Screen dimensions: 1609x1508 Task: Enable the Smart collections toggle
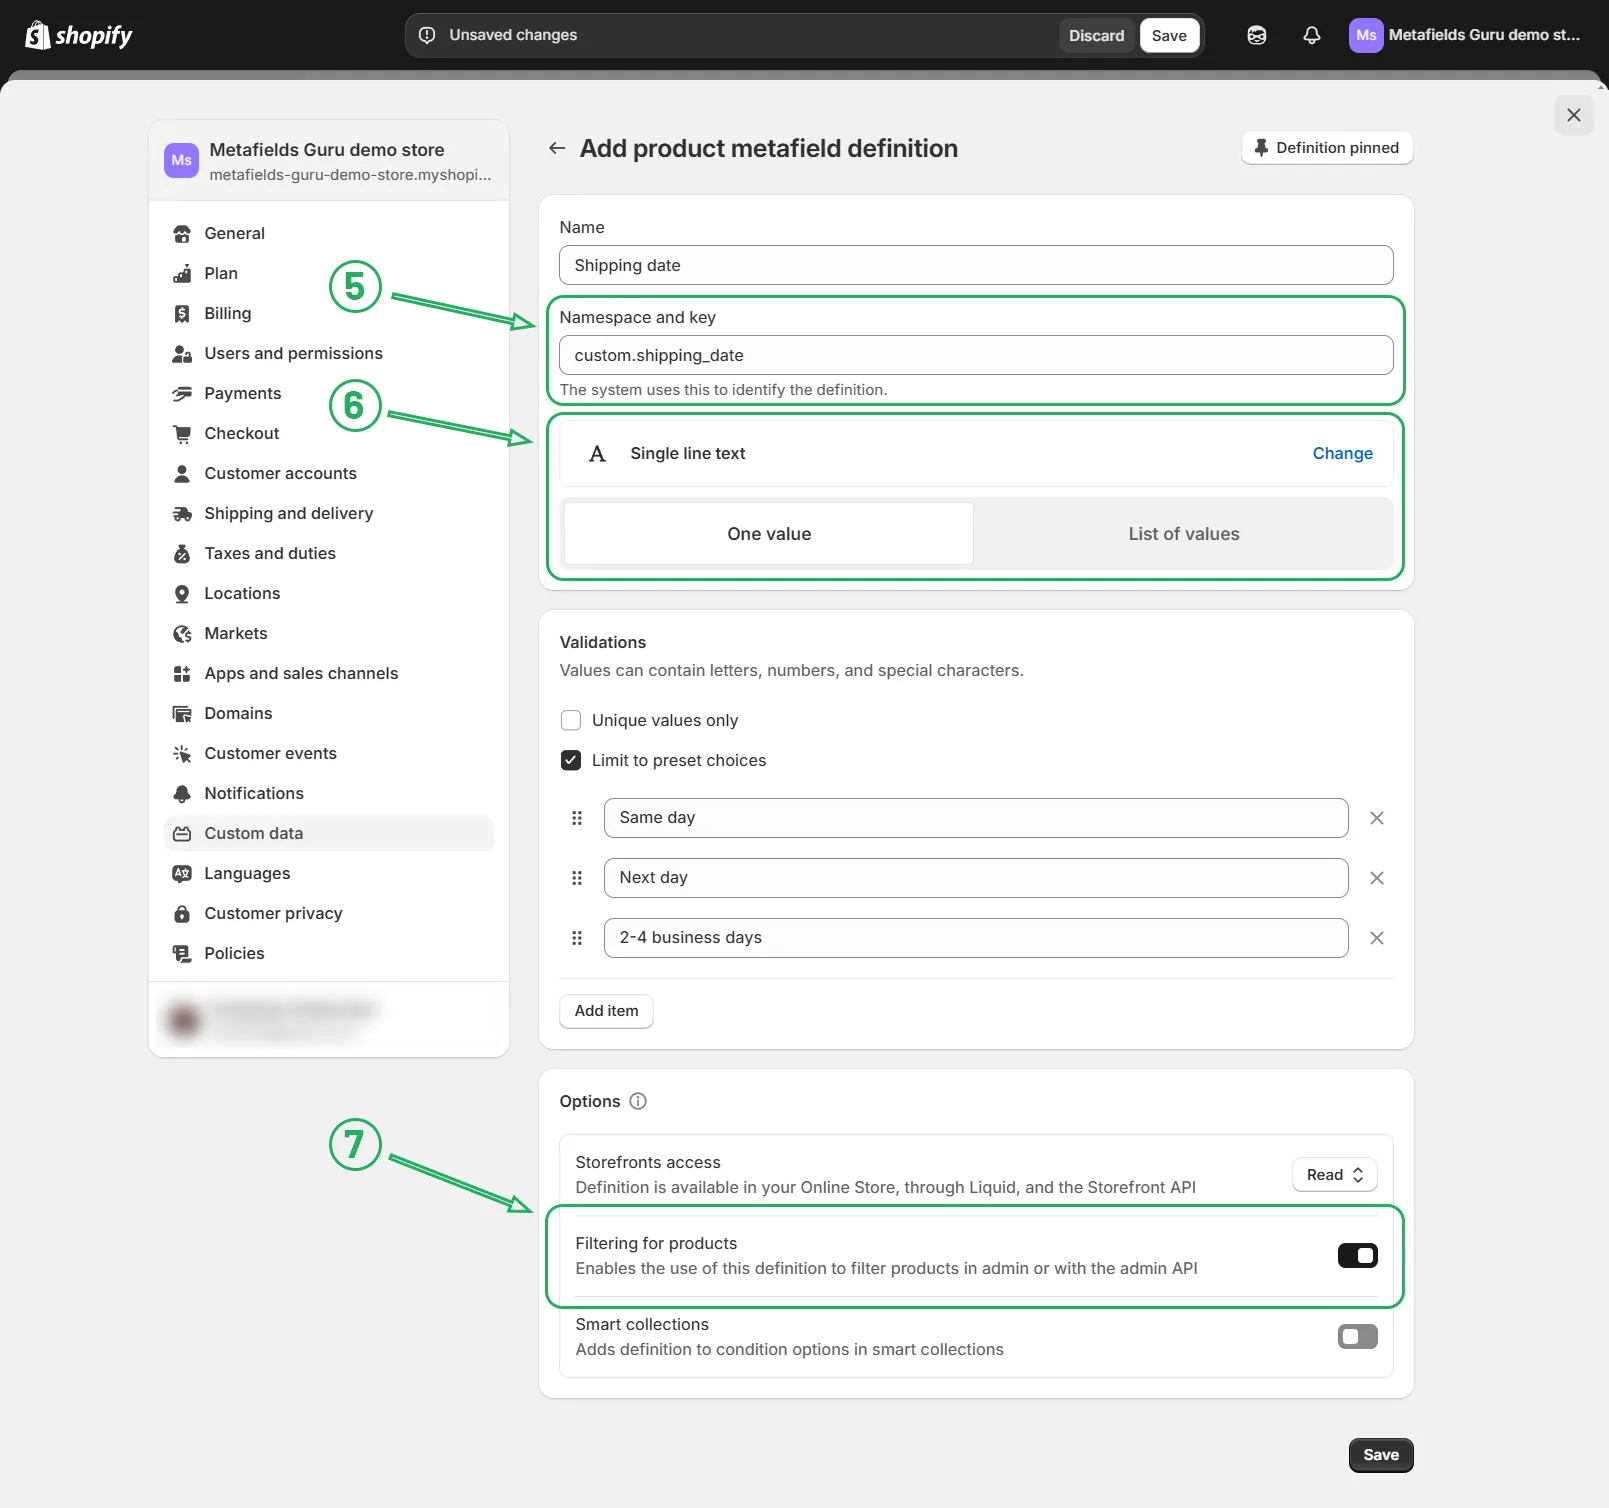(x=1357, y=1336)
